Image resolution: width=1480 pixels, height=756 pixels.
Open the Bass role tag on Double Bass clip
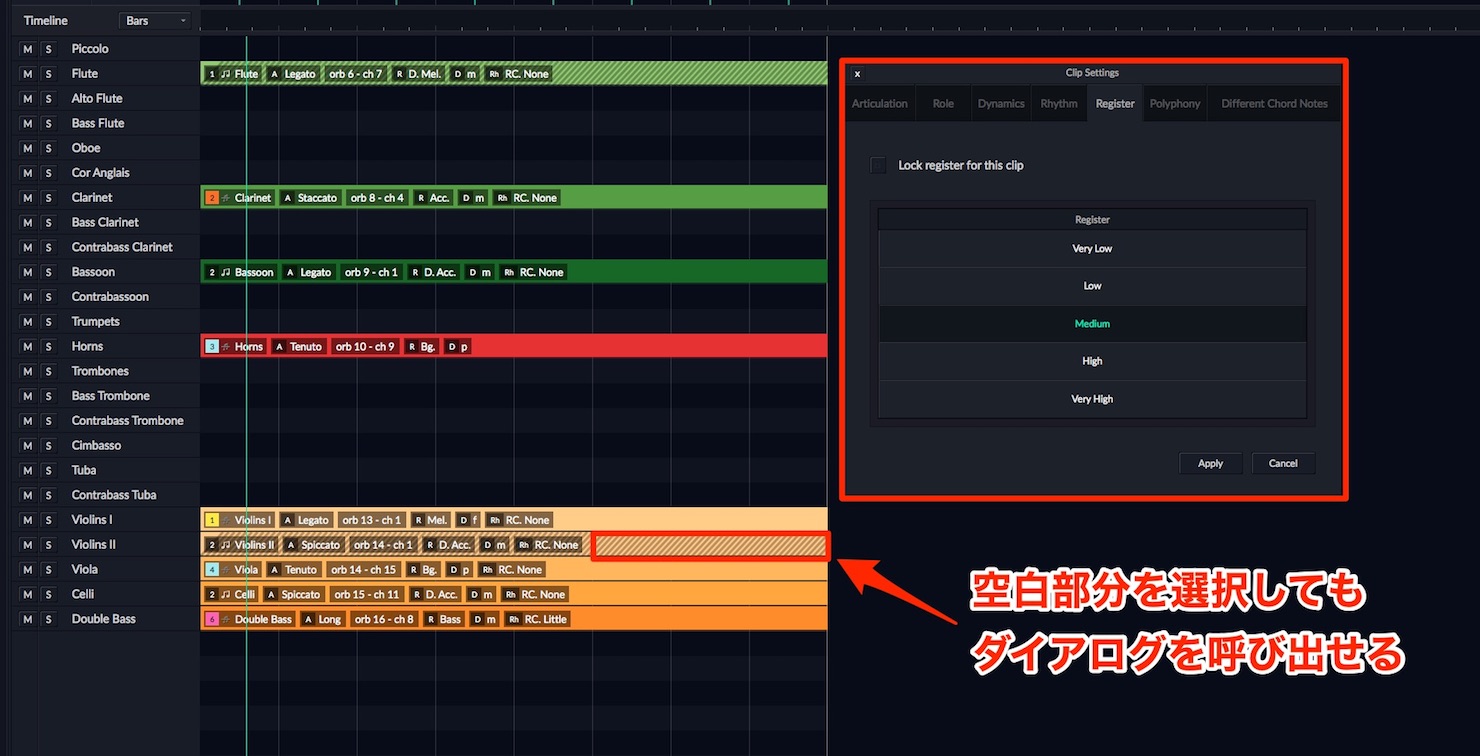(444, 620)
